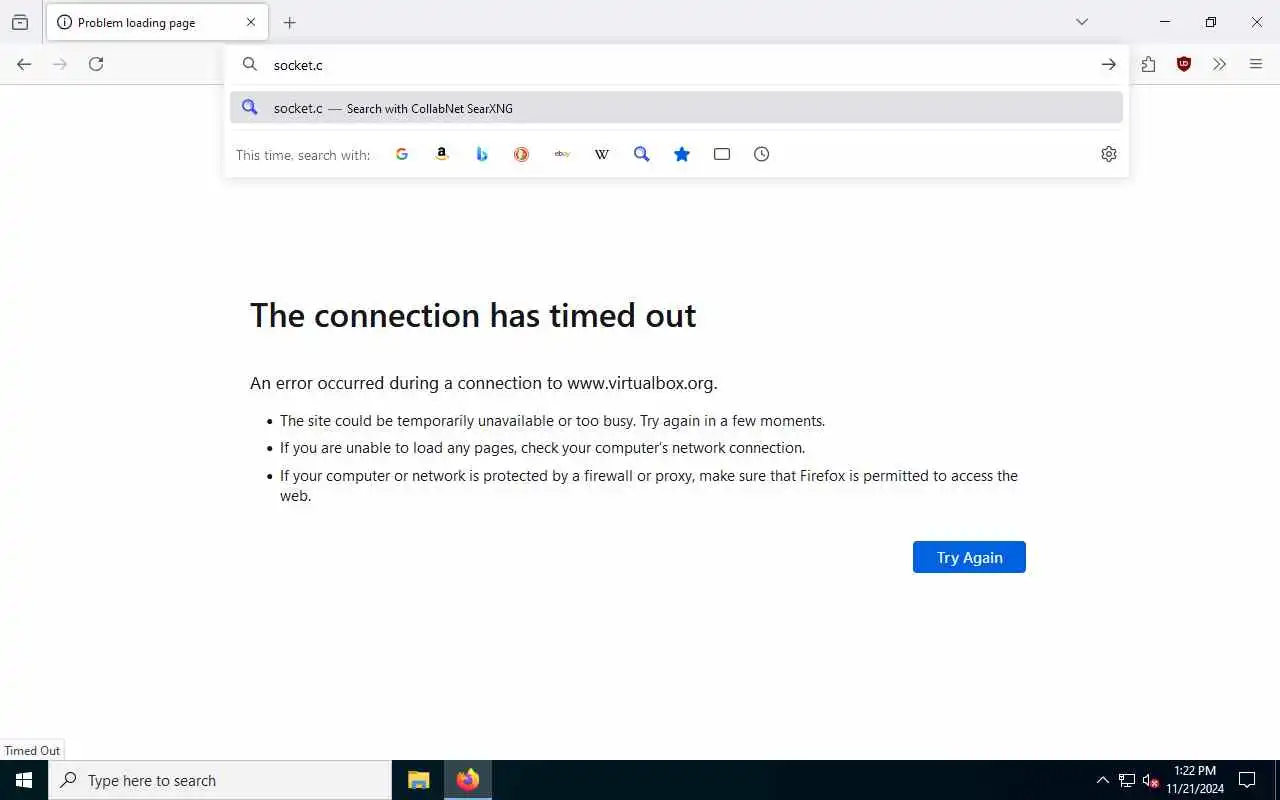Search with Bing icon
The width and height of the screenshot is (1280, 800).
coord(482,154)
